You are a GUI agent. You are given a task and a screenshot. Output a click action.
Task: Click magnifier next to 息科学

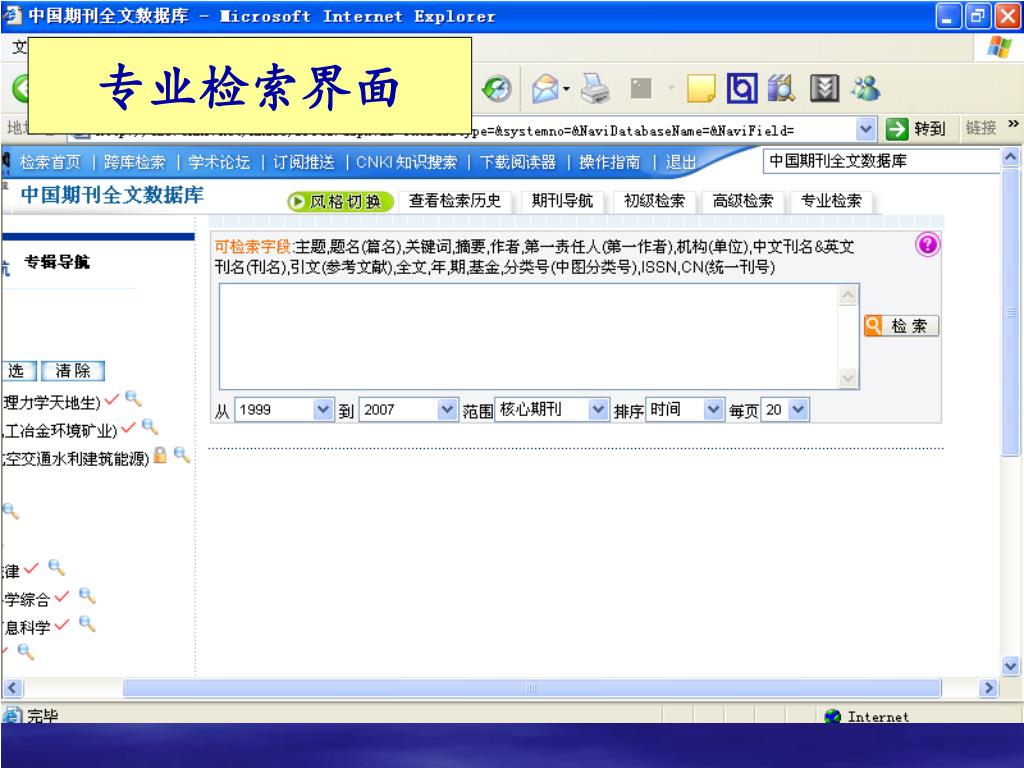[x=88, y=624]
